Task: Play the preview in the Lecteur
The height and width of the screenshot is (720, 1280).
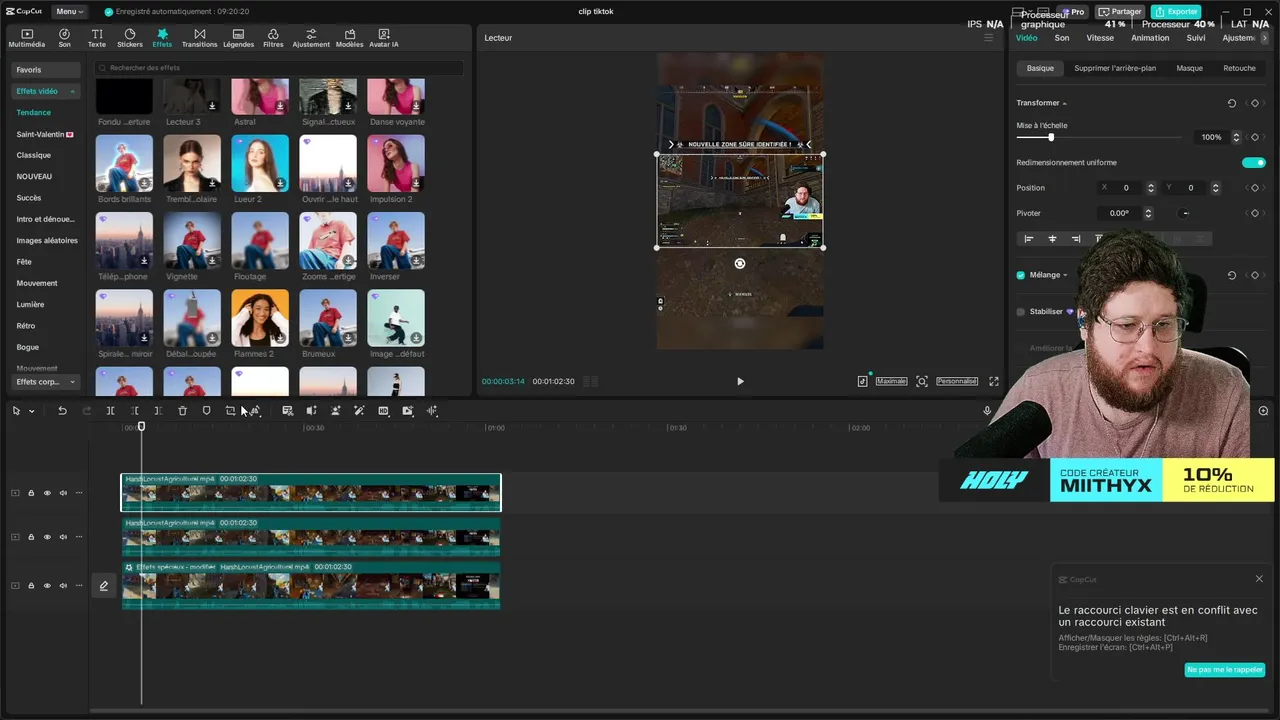Action: pyautogui.click(x=740, y=381)
